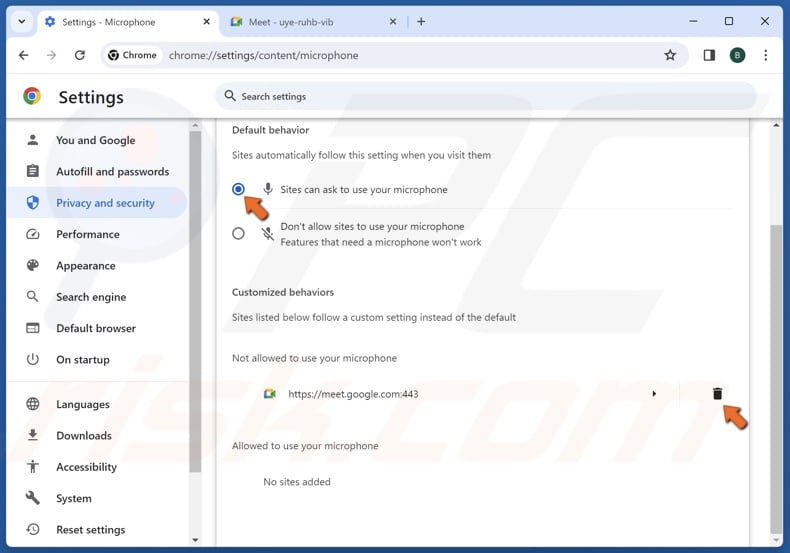Image resolution: width=790 pixels, height=553 pixels.
Task: Open Privacy and security section
Action: click(97, 202)
